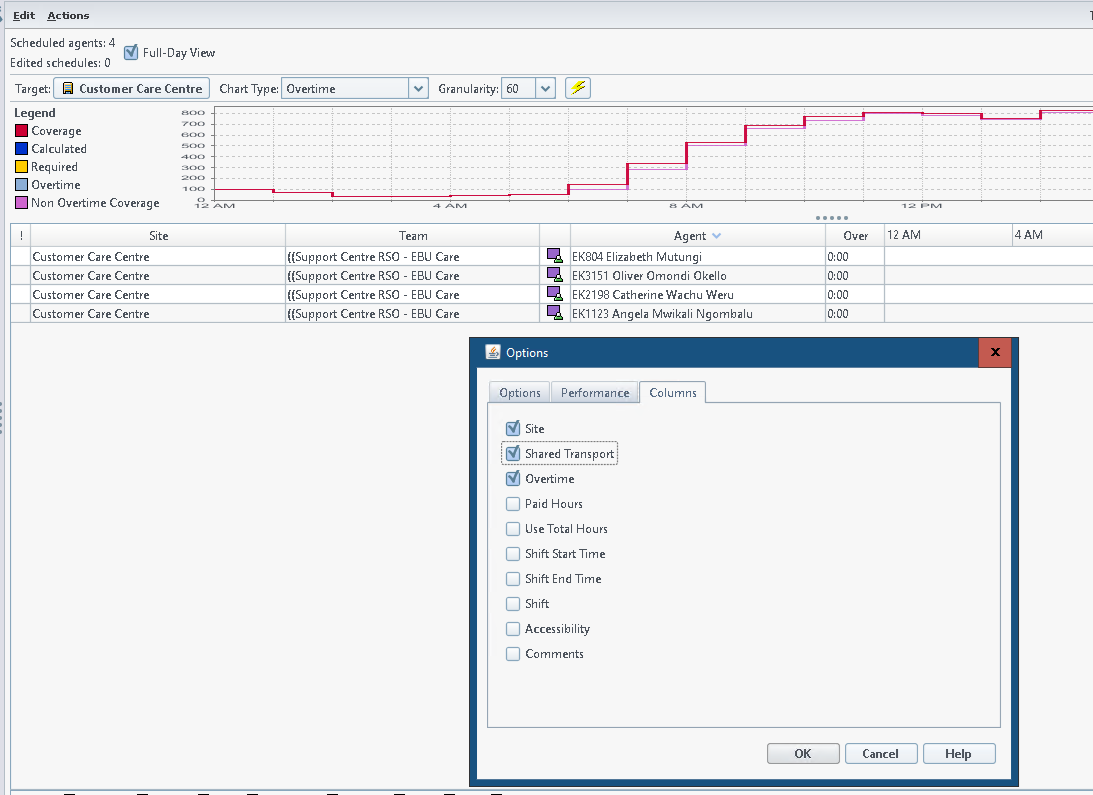Screen dimensions: 1093x795
Task: Click OK in the Options dialog
Action: click(x=802, y=754)
